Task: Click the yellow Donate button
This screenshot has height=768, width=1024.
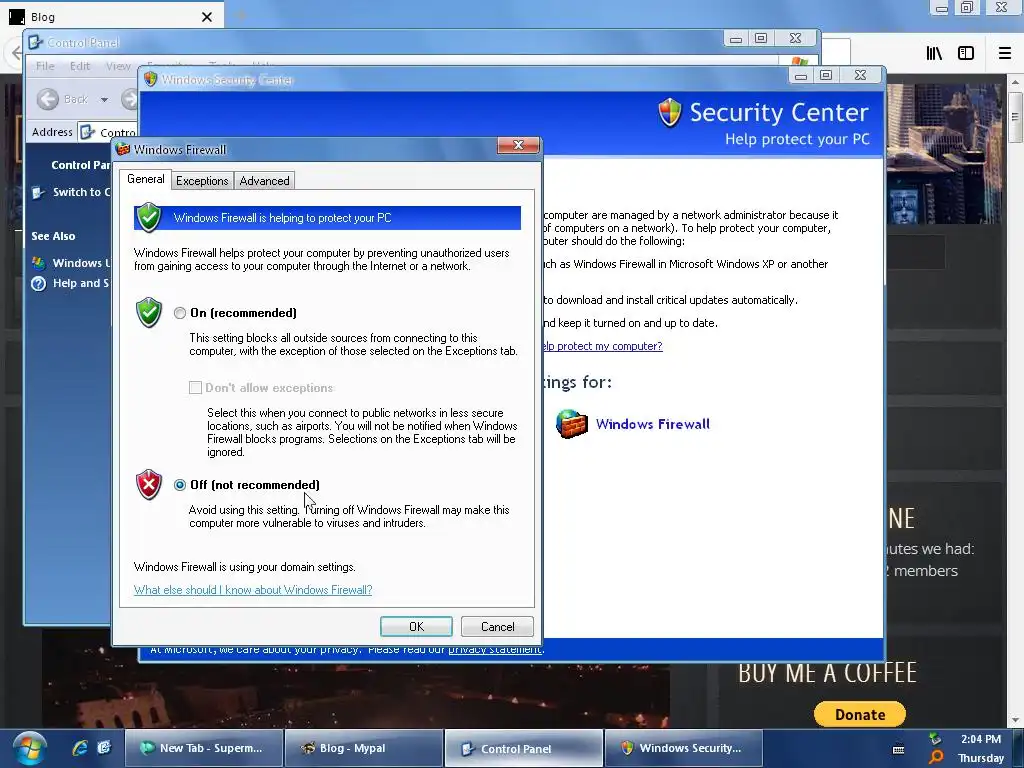Action: tap(859, 714)
